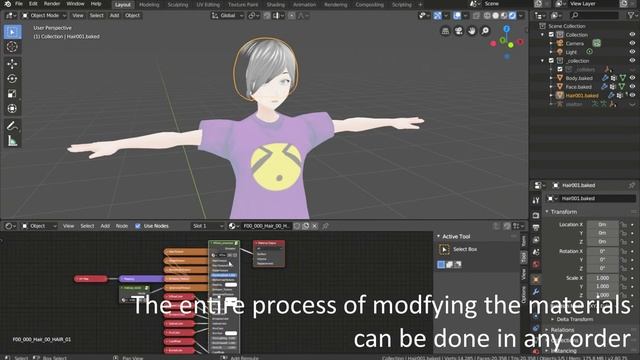Click the Scale X value field
640x360 pixels.
tap(602, 278)
